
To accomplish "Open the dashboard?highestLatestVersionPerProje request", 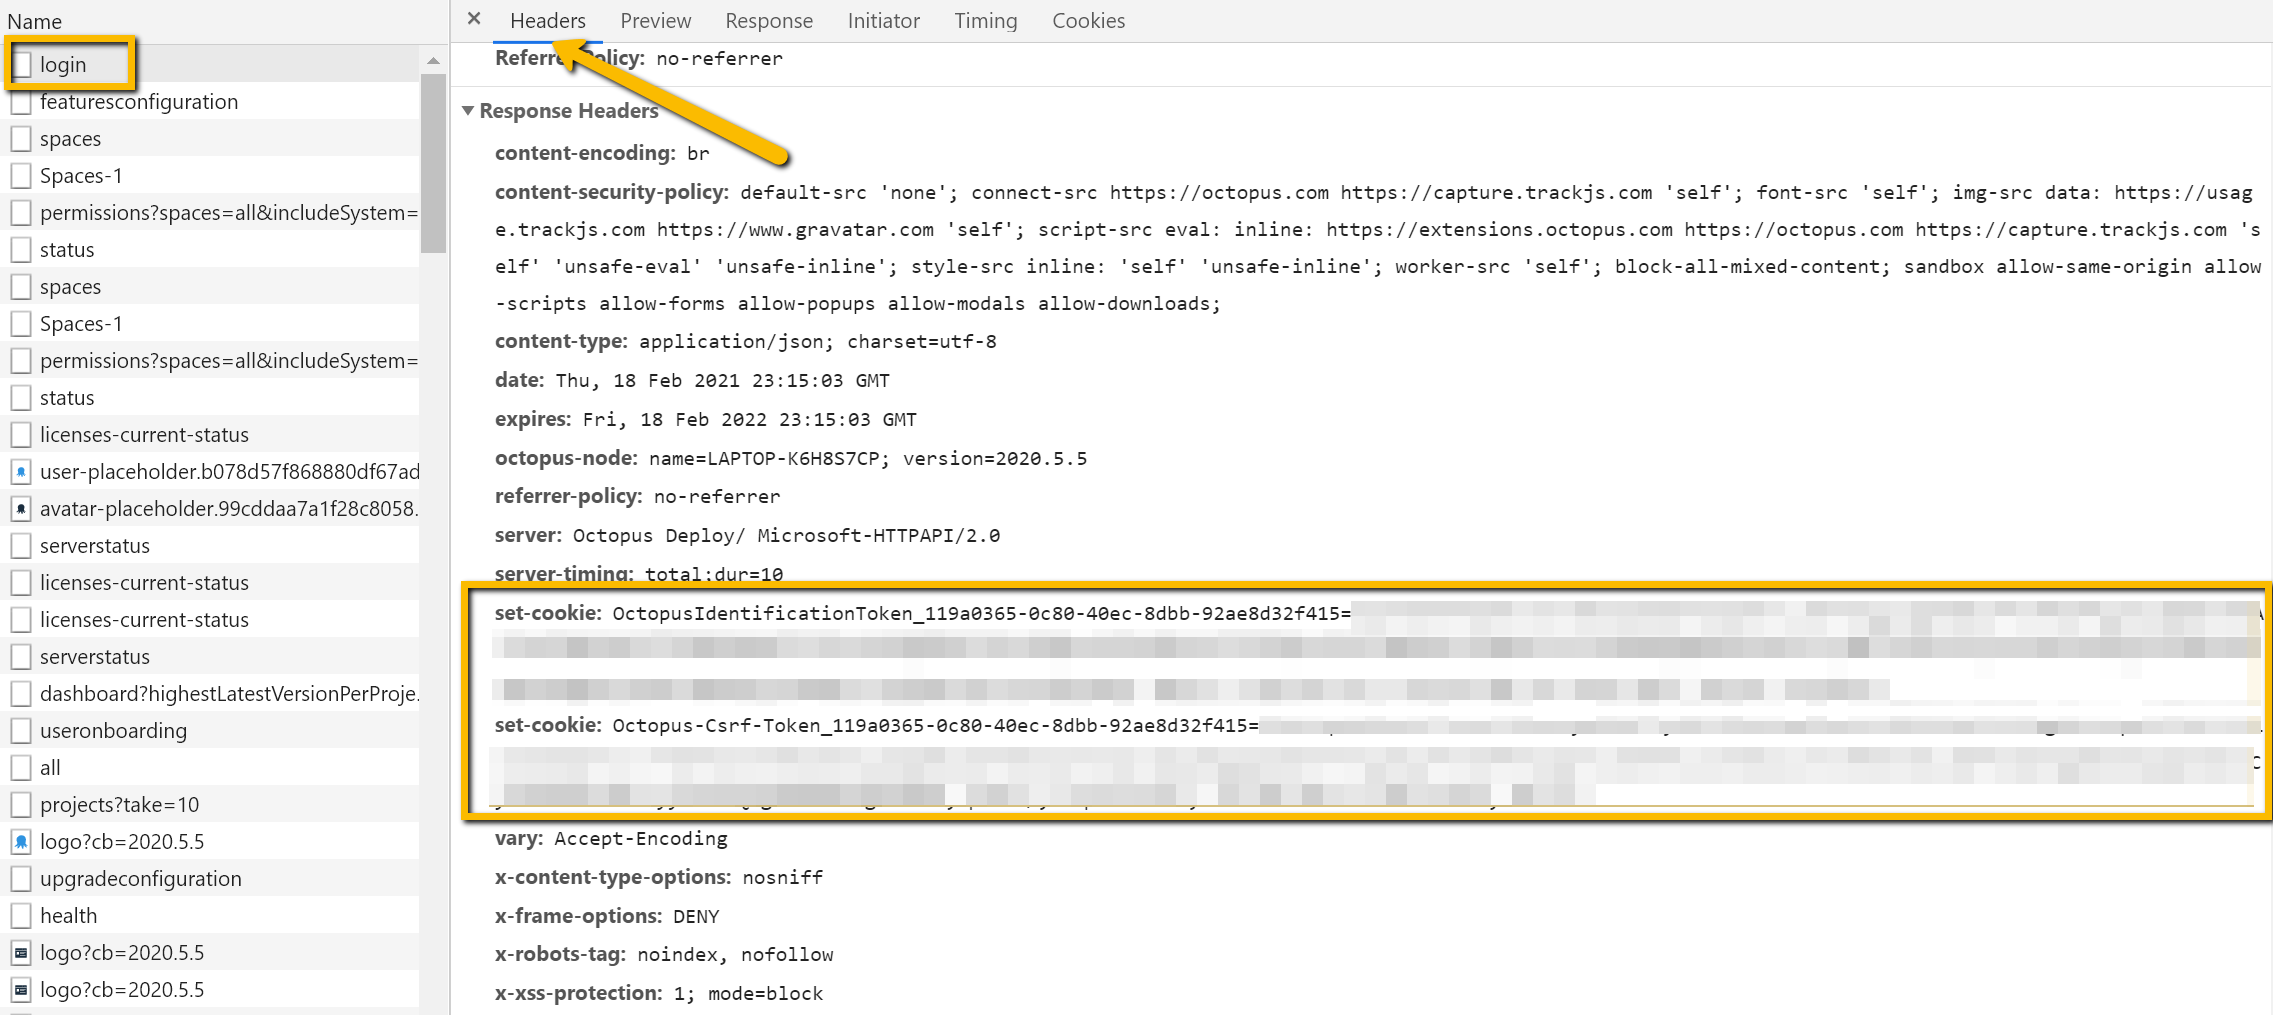I will pyautogui.click(x=230, y=693).
